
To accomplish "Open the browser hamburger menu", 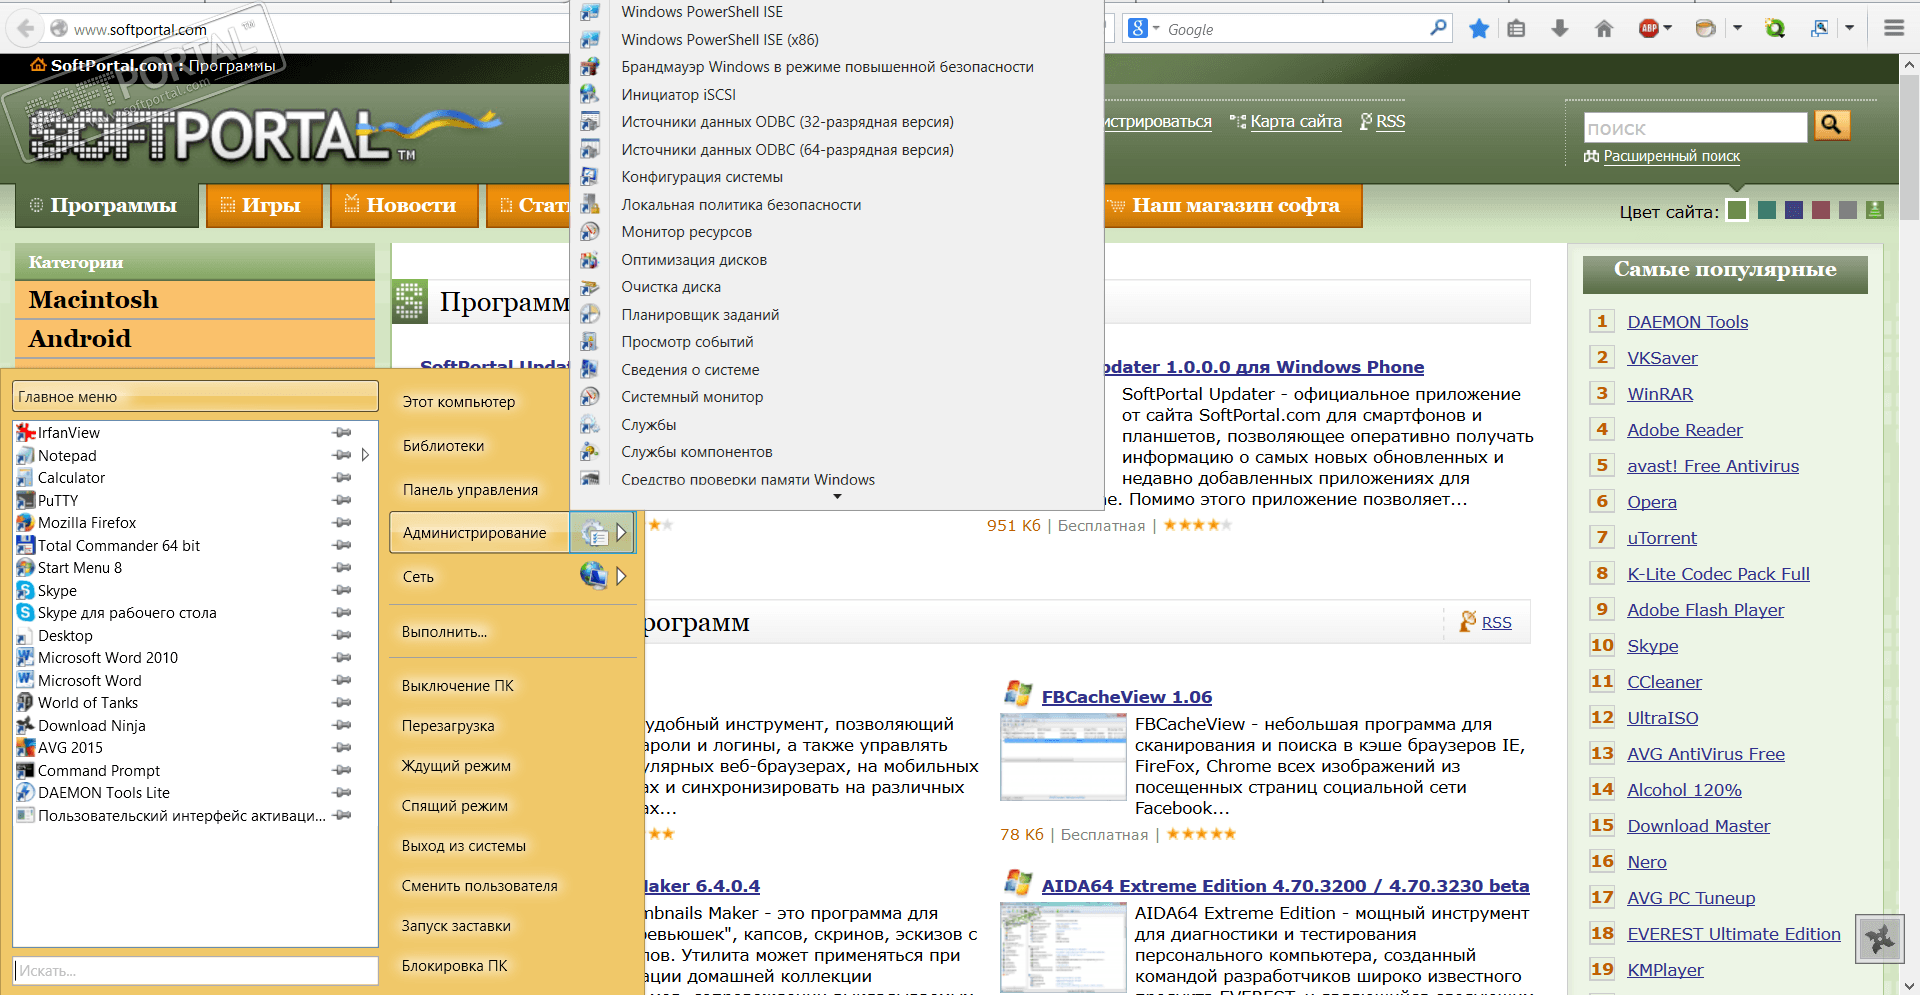I will click(1894, 29).
